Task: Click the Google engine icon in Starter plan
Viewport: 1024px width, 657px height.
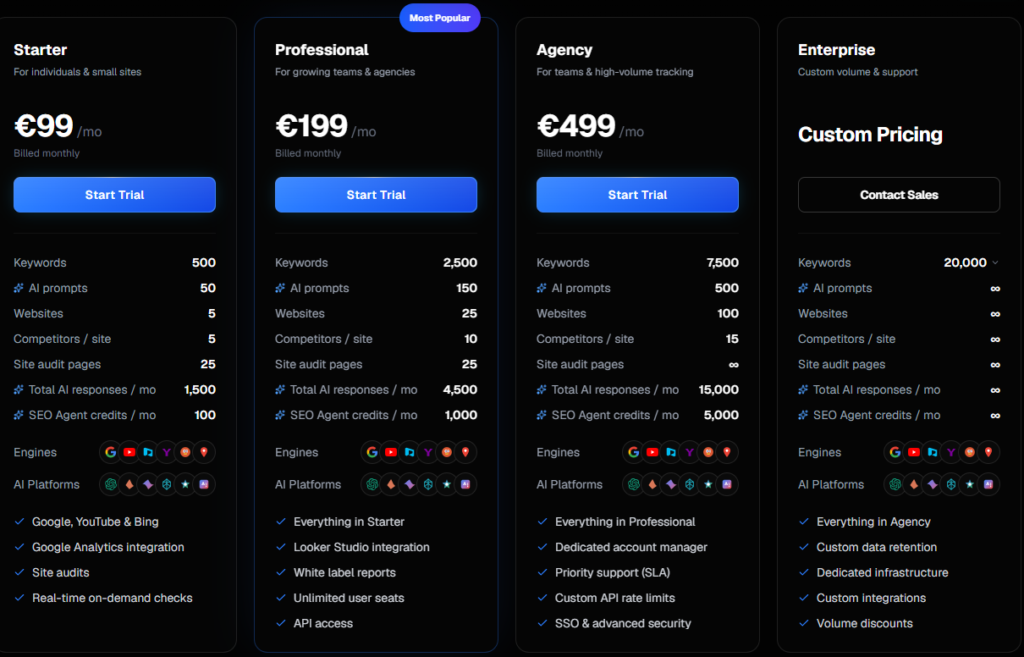Action: [x=110, y=452]
